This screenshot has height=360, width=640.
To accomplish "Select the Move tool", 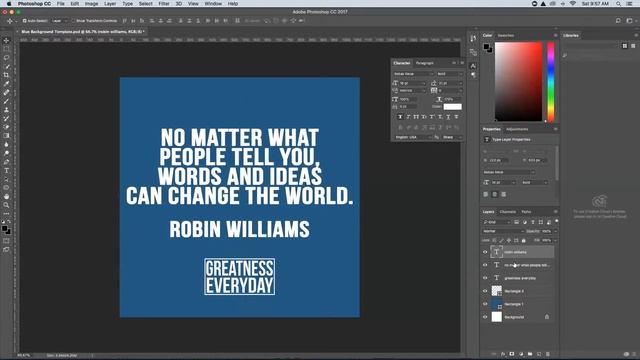I will point(6,40).
